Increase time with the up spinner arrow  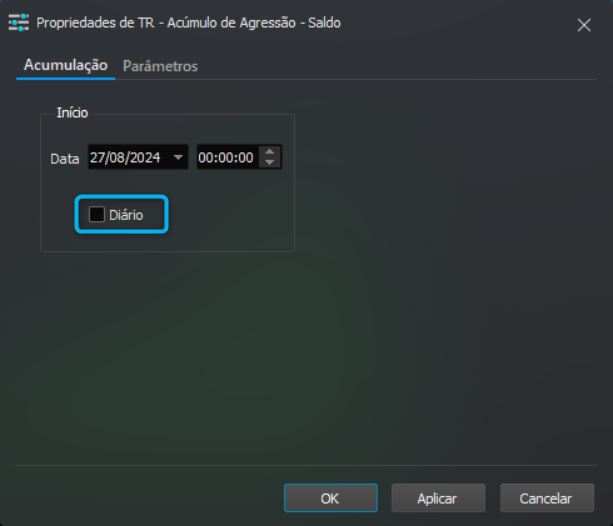click(x=269, y=152)
